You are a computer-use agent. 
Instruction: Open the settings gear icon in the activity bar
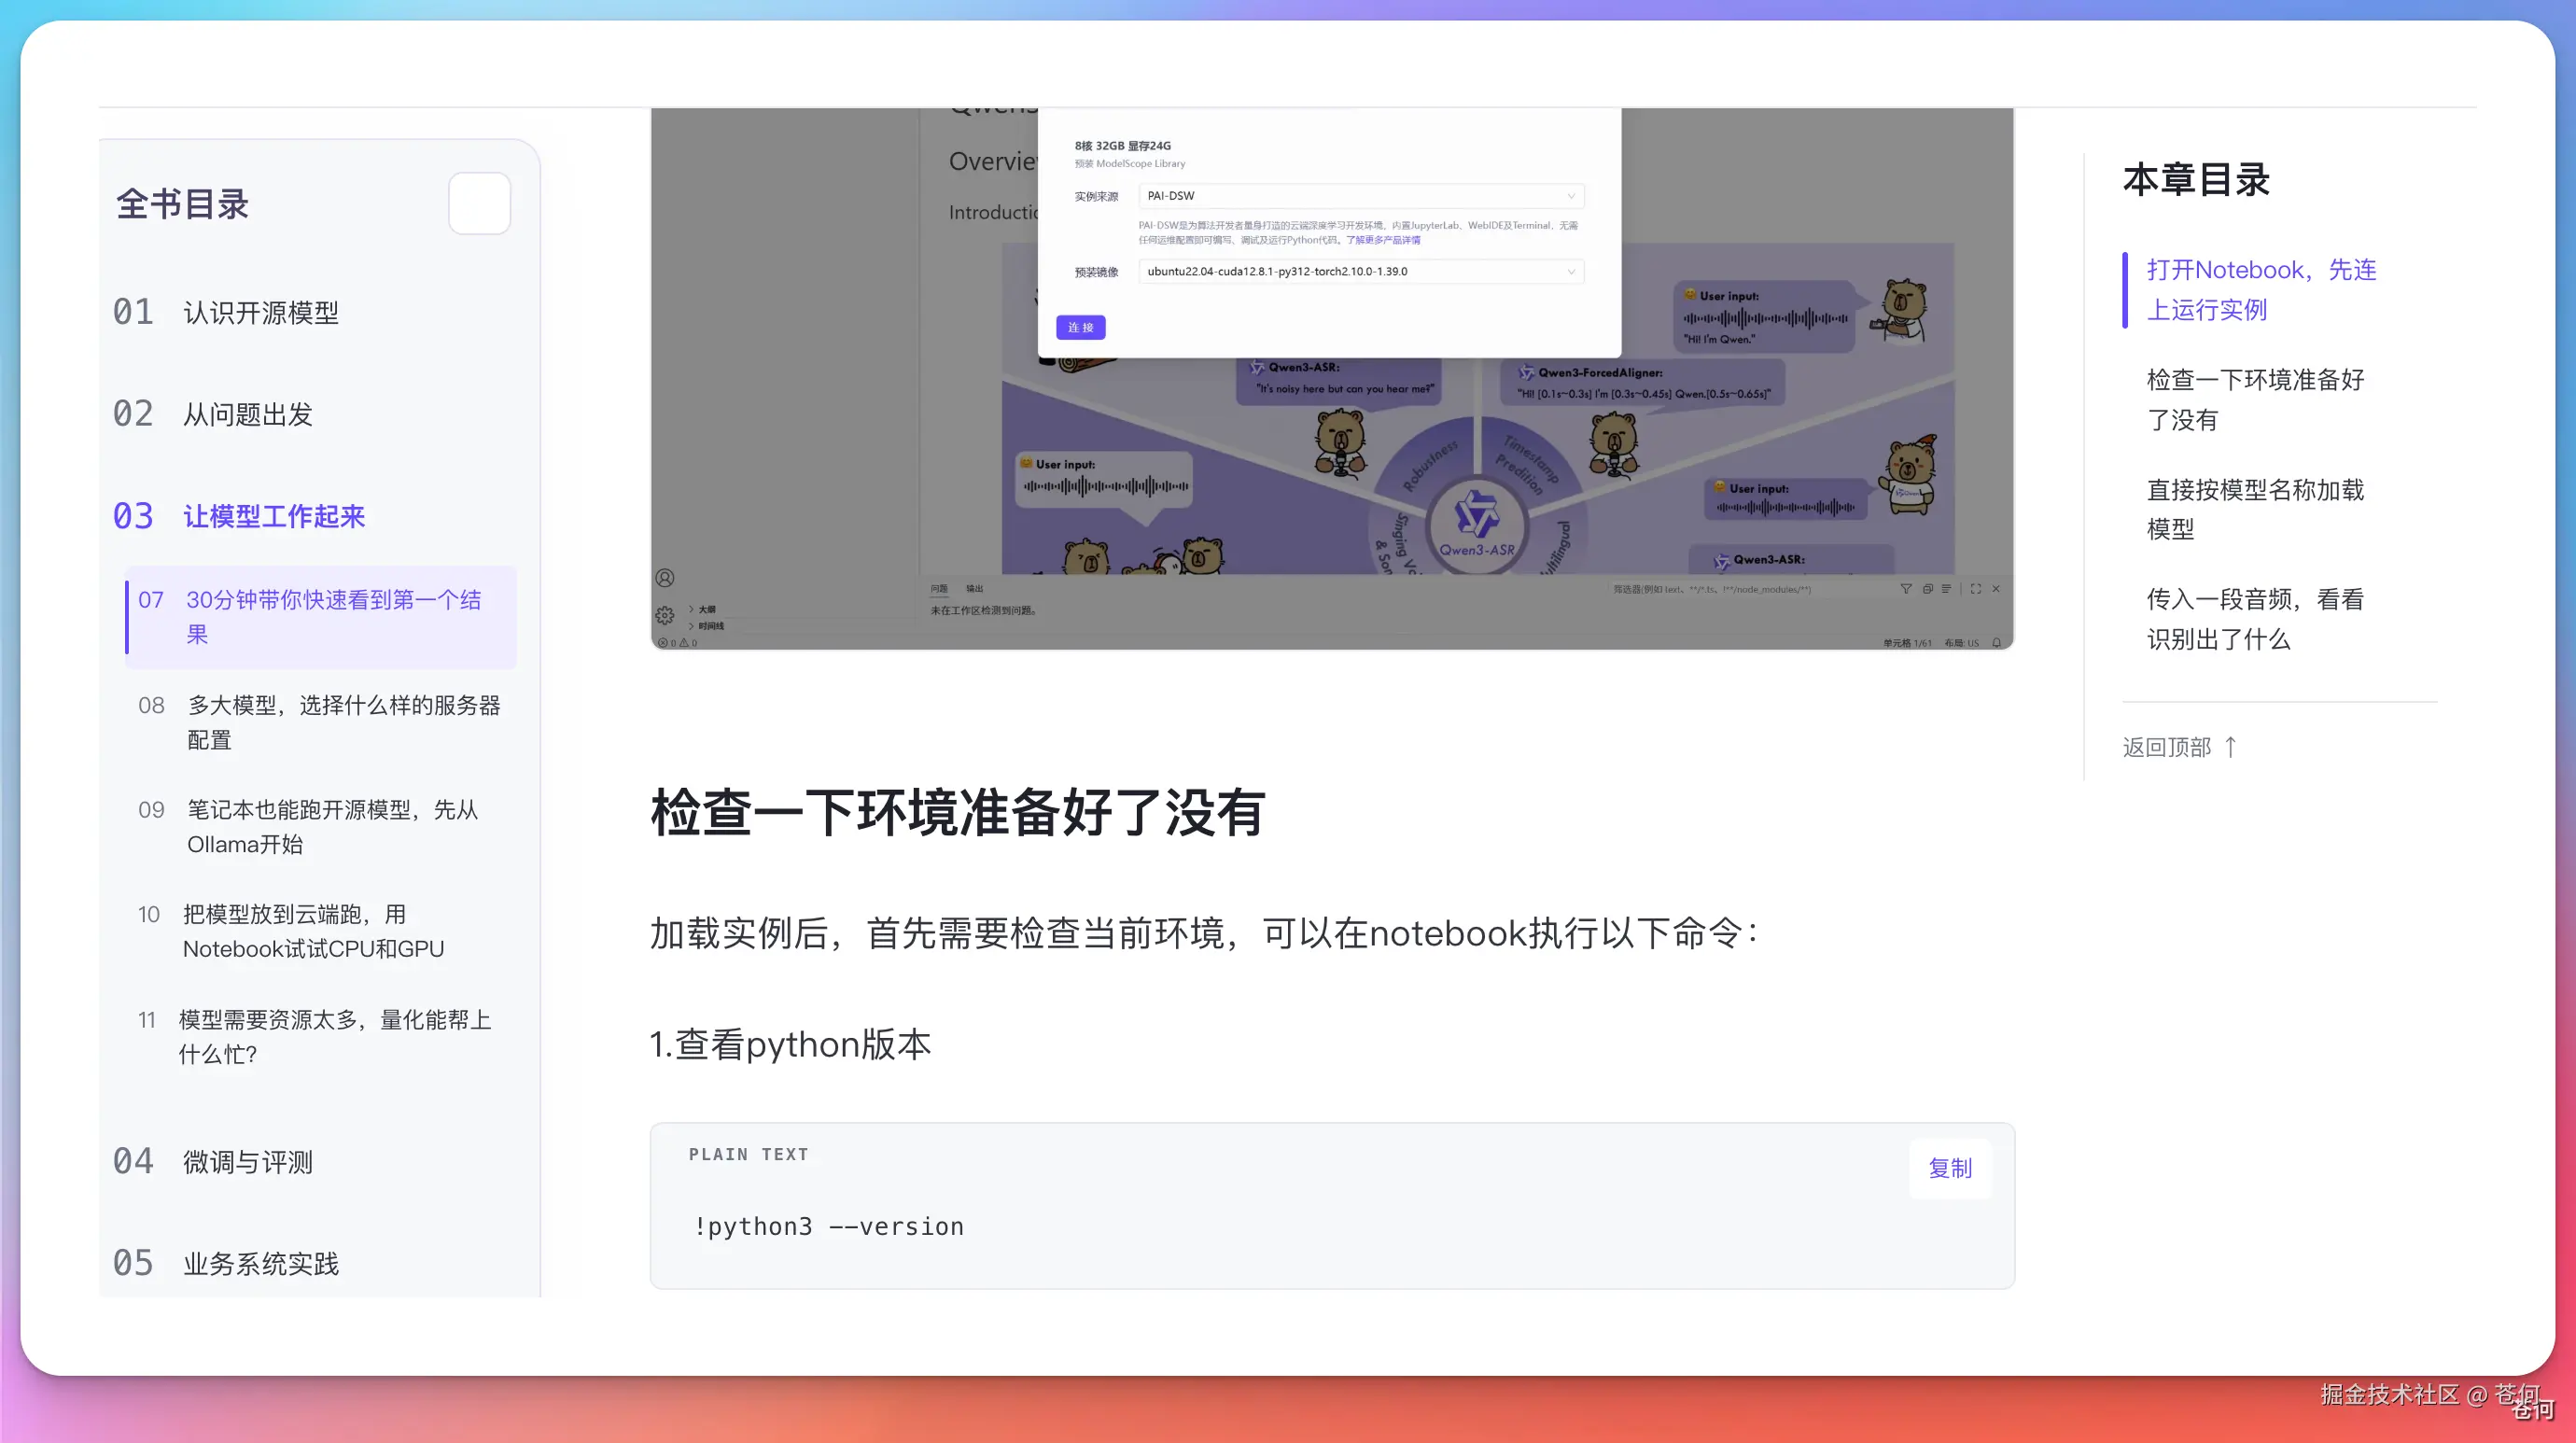(665, 615)
